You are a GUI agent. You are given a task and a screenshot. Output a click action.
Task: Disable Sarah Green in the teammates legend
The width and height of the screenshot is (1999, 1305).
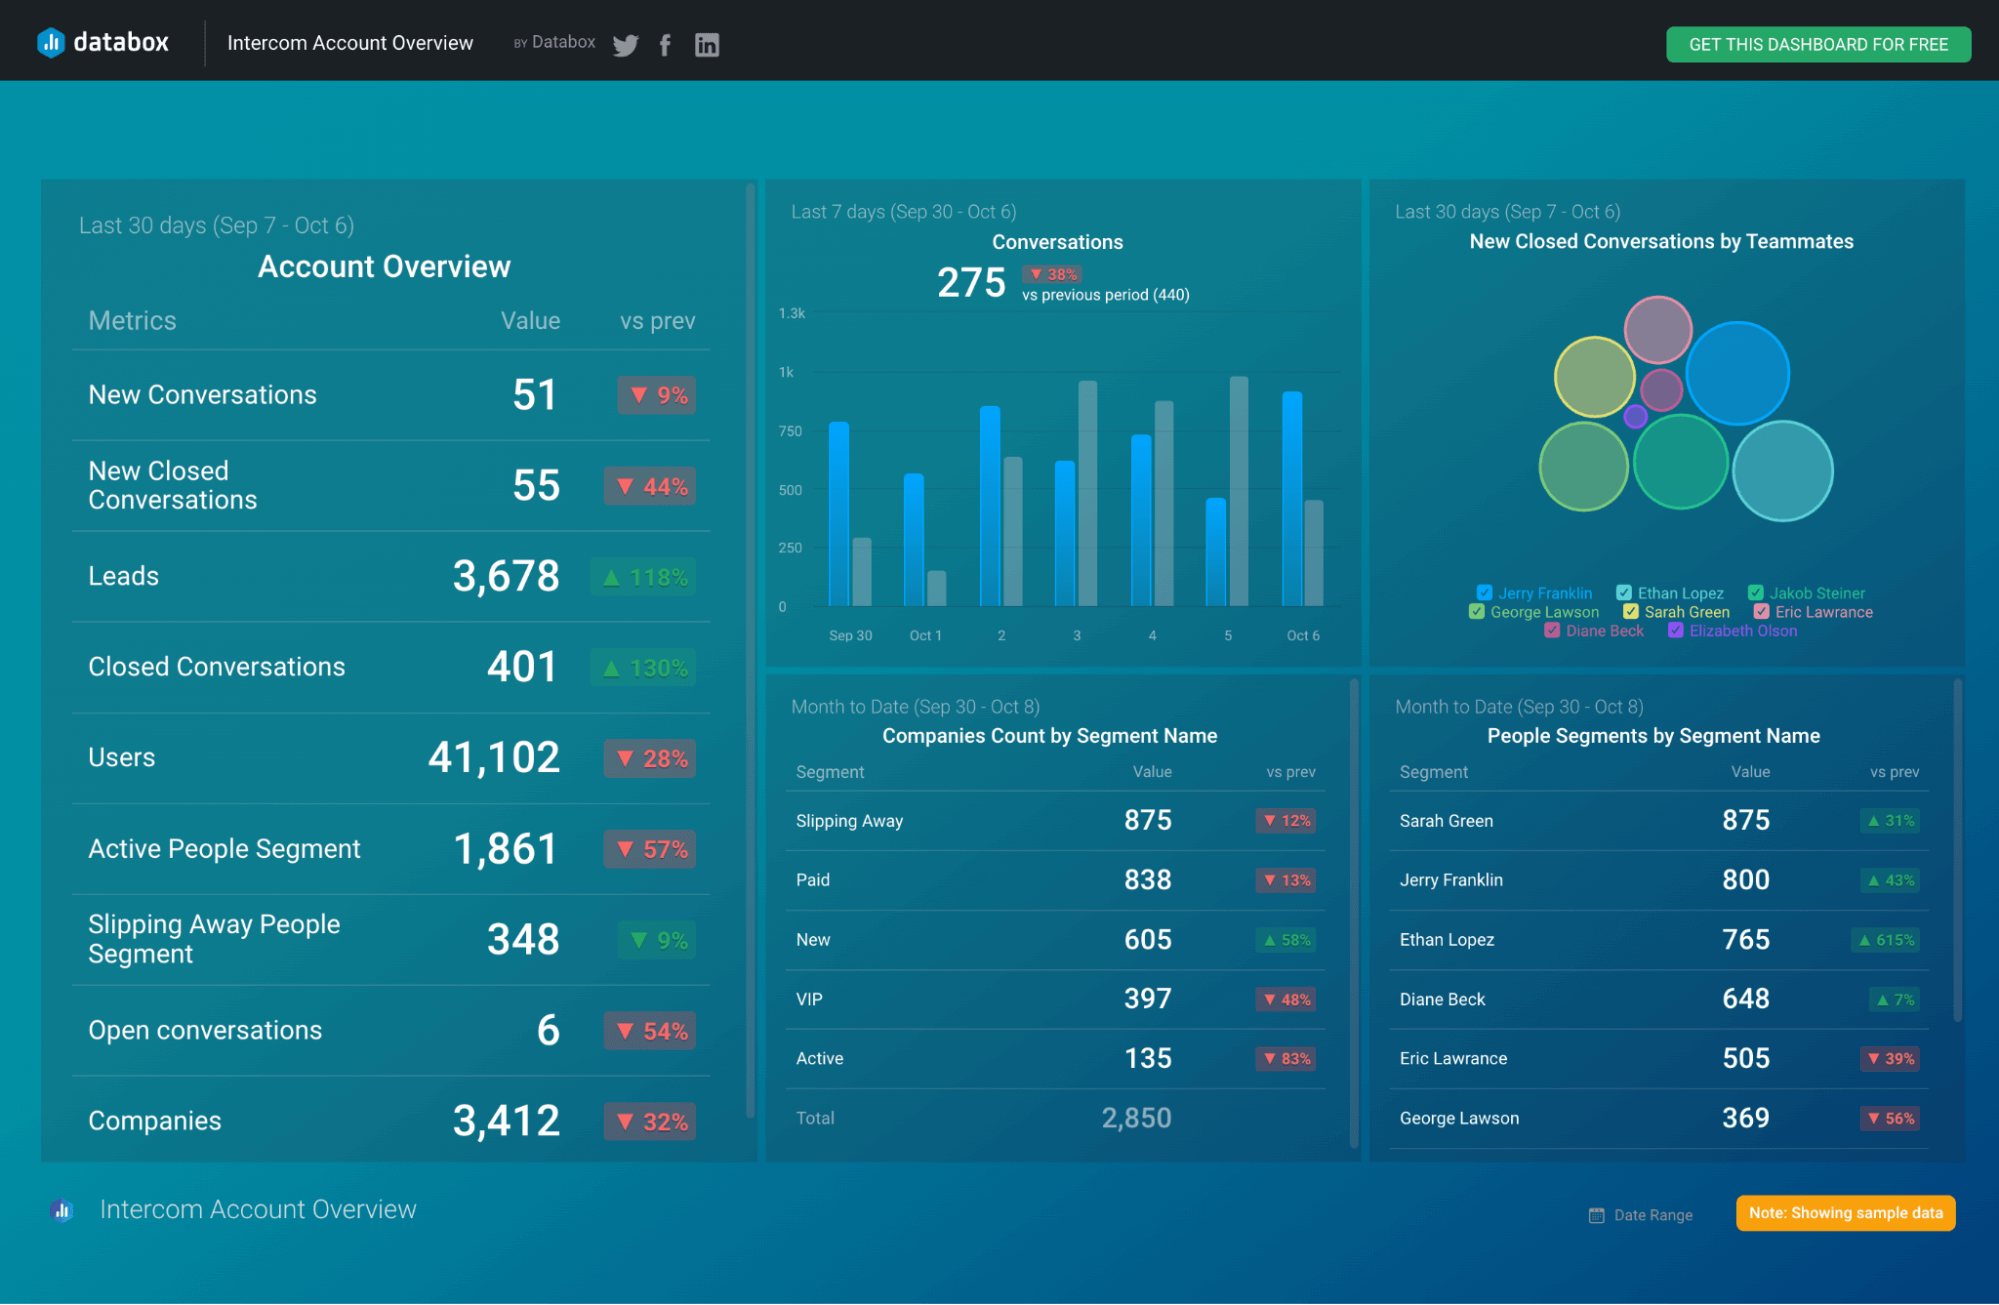point(1631,611)
